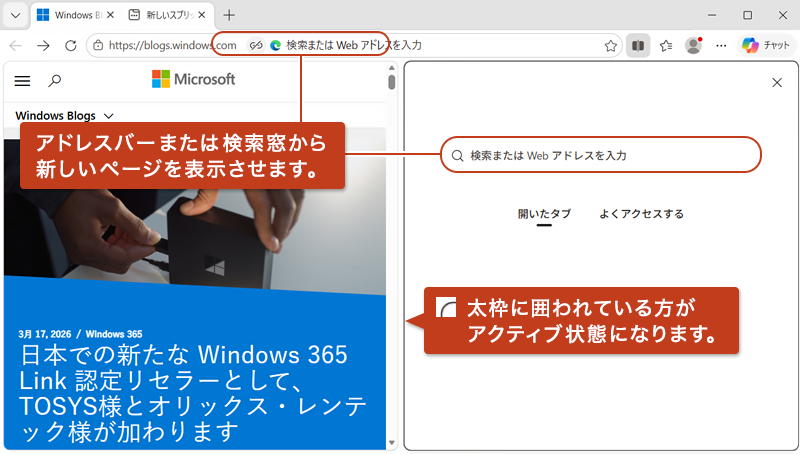Toggle the split screen button

[x=638, y=45]
